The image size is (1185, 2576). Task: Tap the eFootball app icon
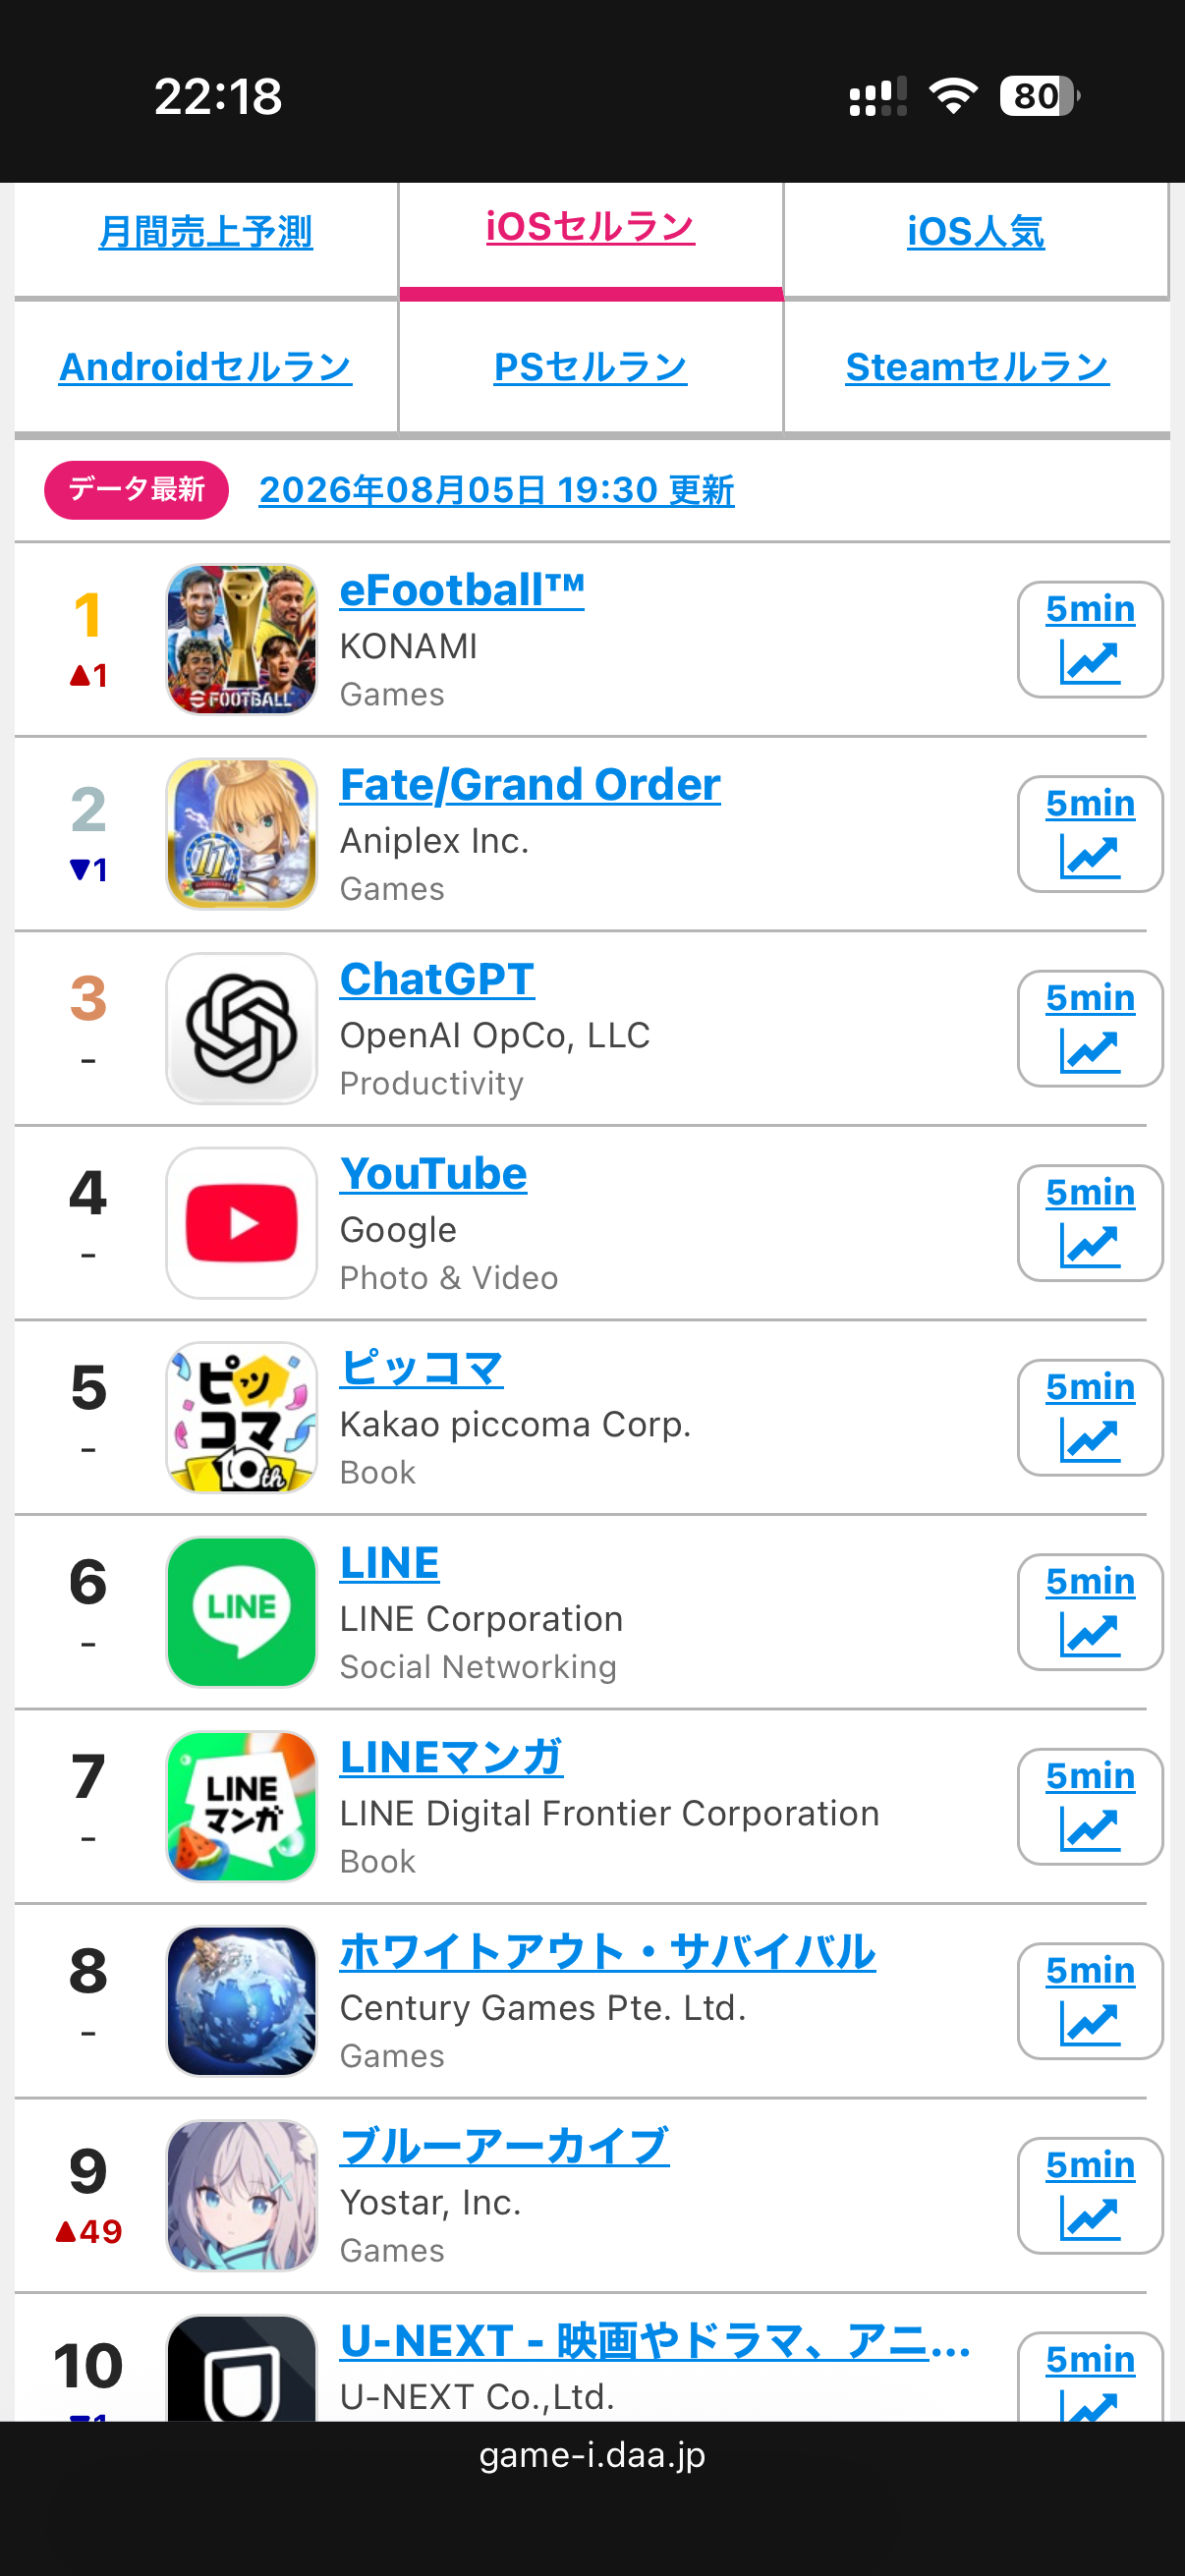[x=241, y=640]
